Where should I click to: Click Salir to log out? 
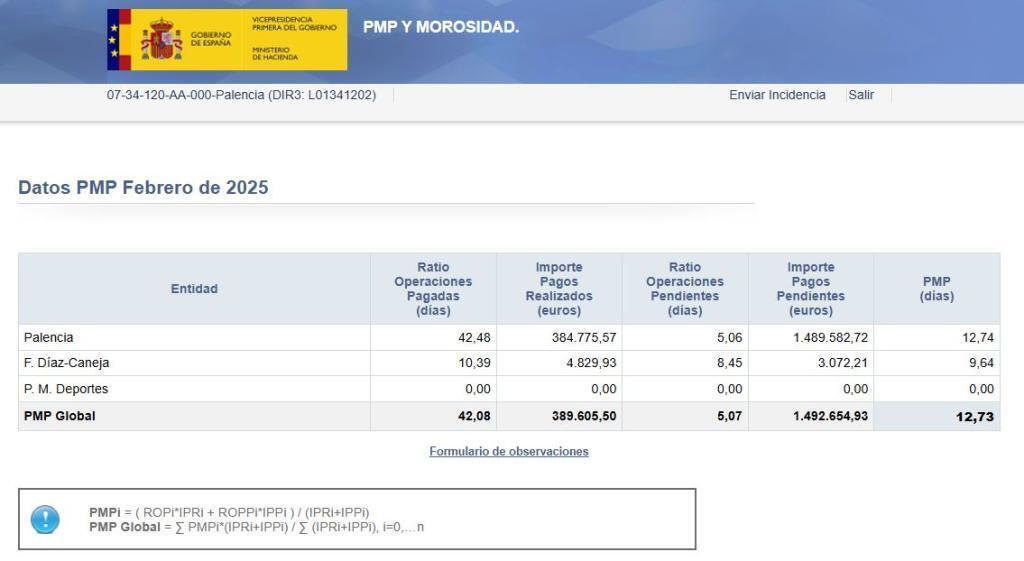pos(860,95)
